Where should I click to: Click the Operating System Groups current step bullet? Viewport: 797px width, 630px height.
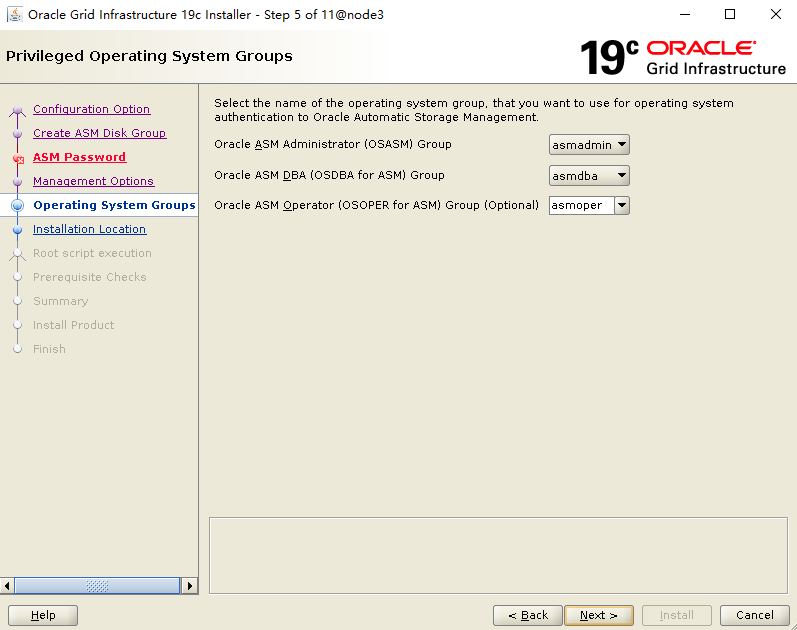tap(18, 205)
